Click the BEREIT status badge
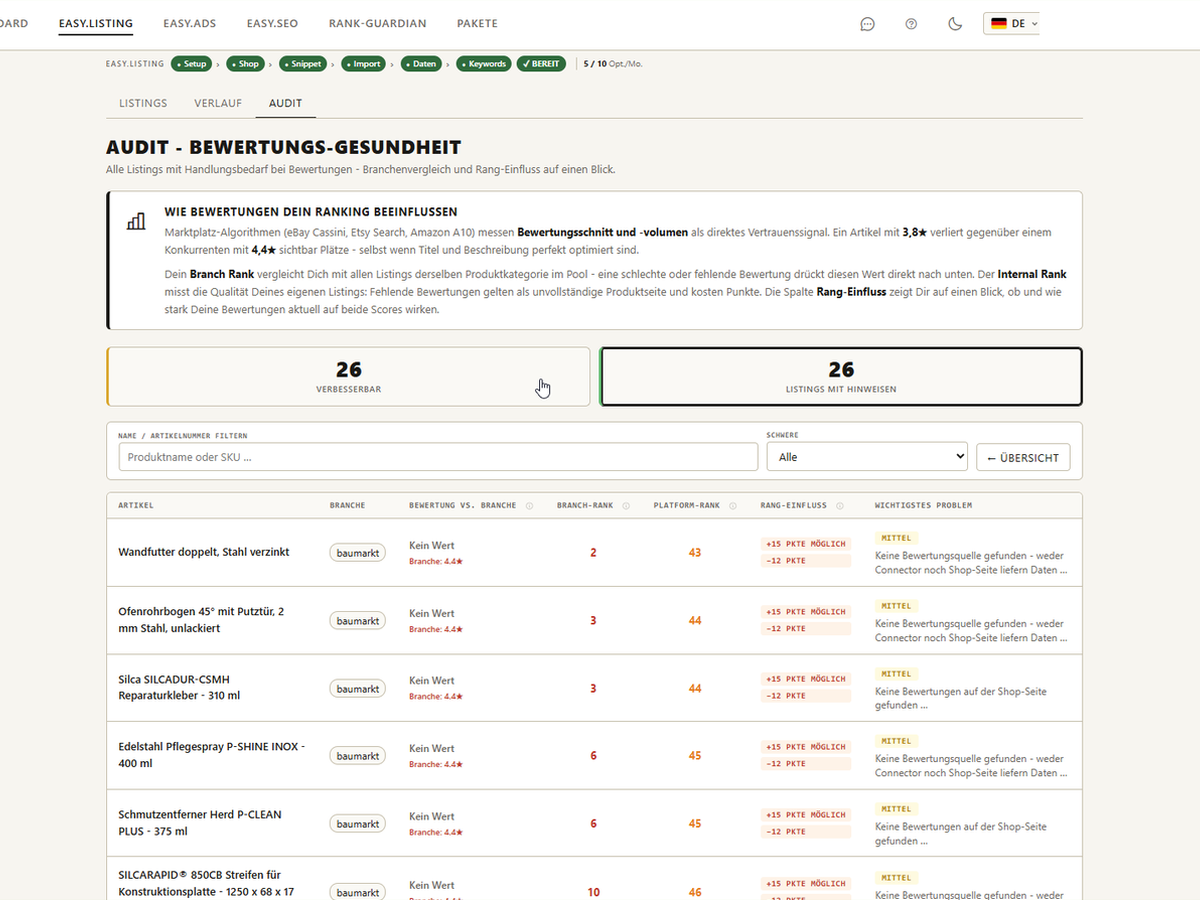The height and width of the screenshot is (900, 1200). pos(541,64)
